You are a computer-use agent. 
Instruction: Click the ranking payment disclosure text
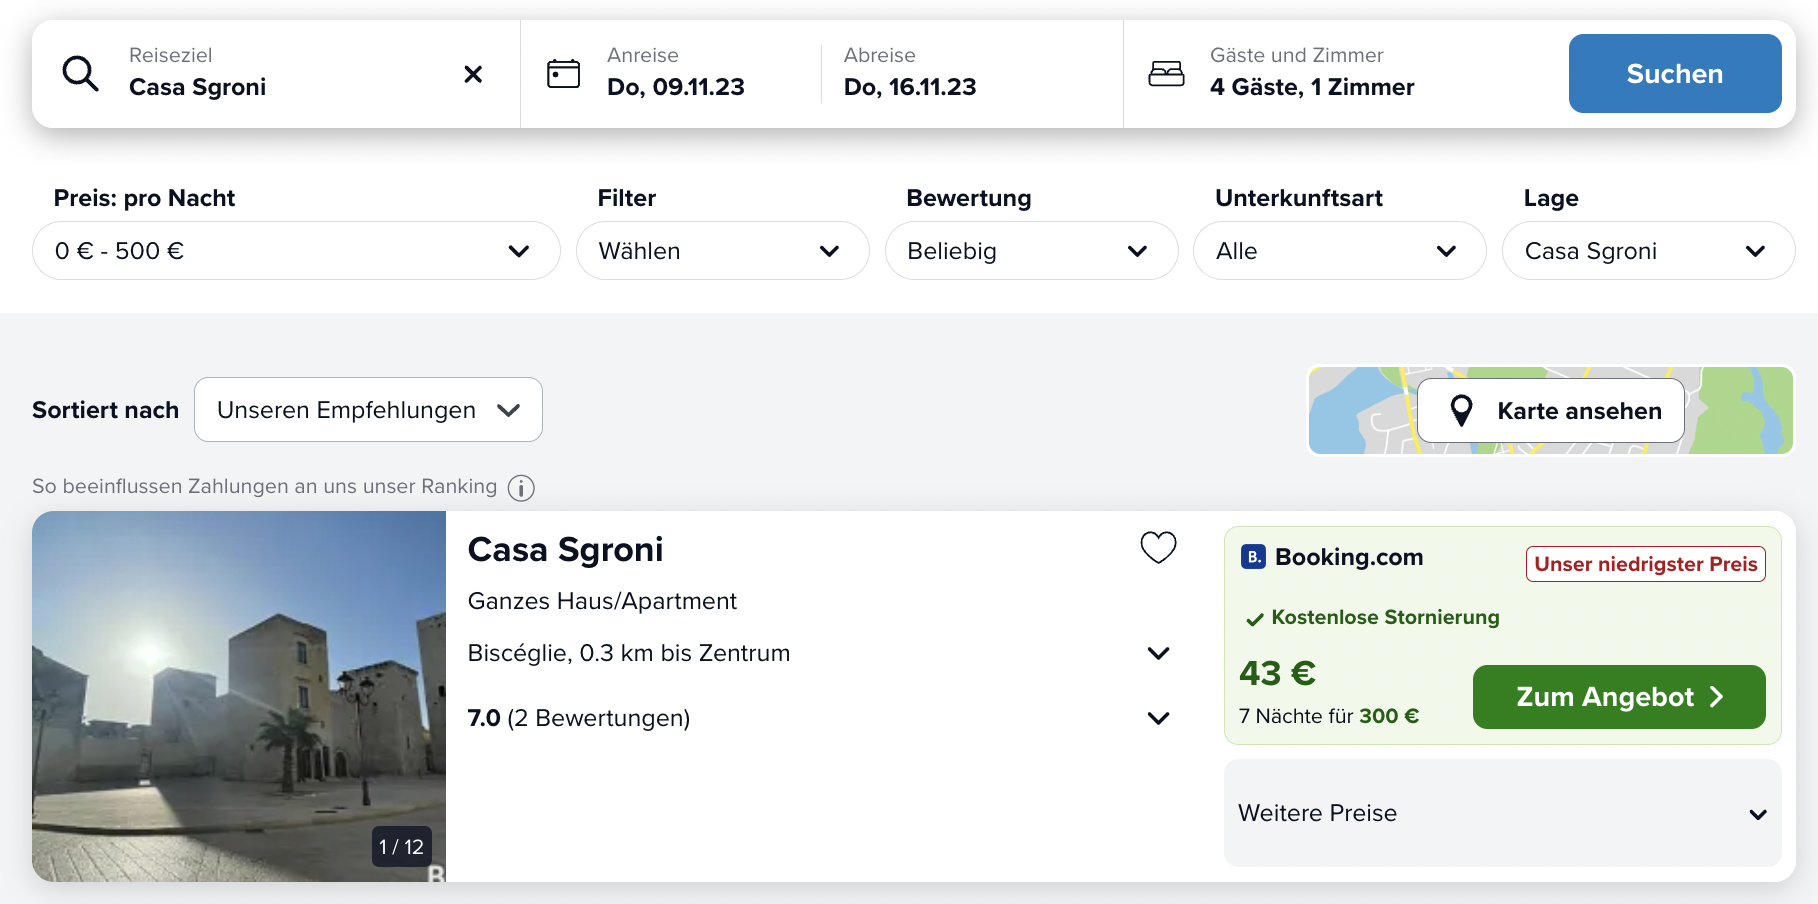pyautogui.click(x=264, y=487)
